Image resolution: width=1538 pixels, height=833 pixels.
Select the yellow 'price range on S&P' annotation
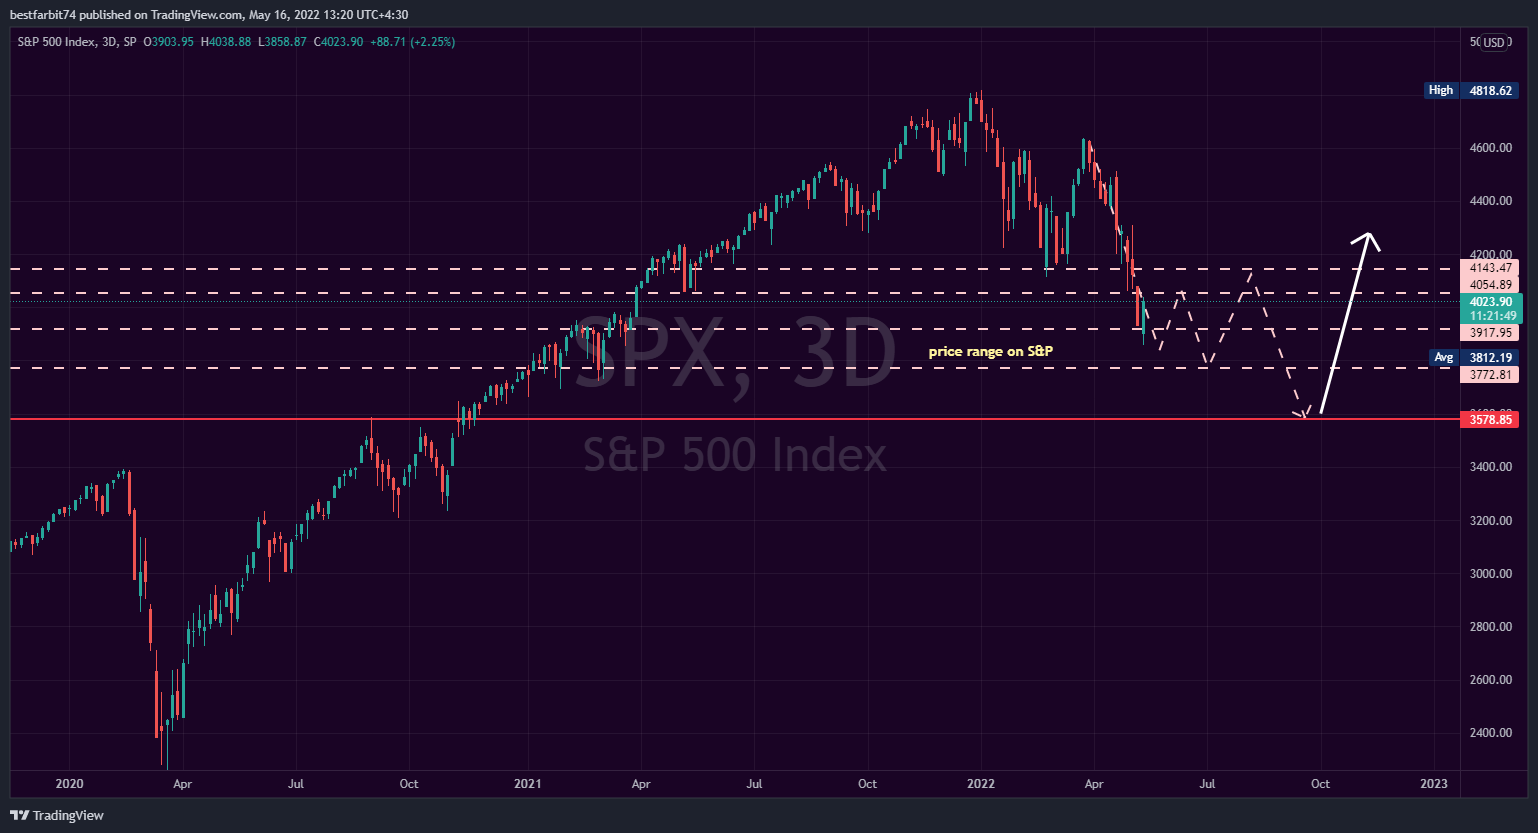click(x=990, y=351)
